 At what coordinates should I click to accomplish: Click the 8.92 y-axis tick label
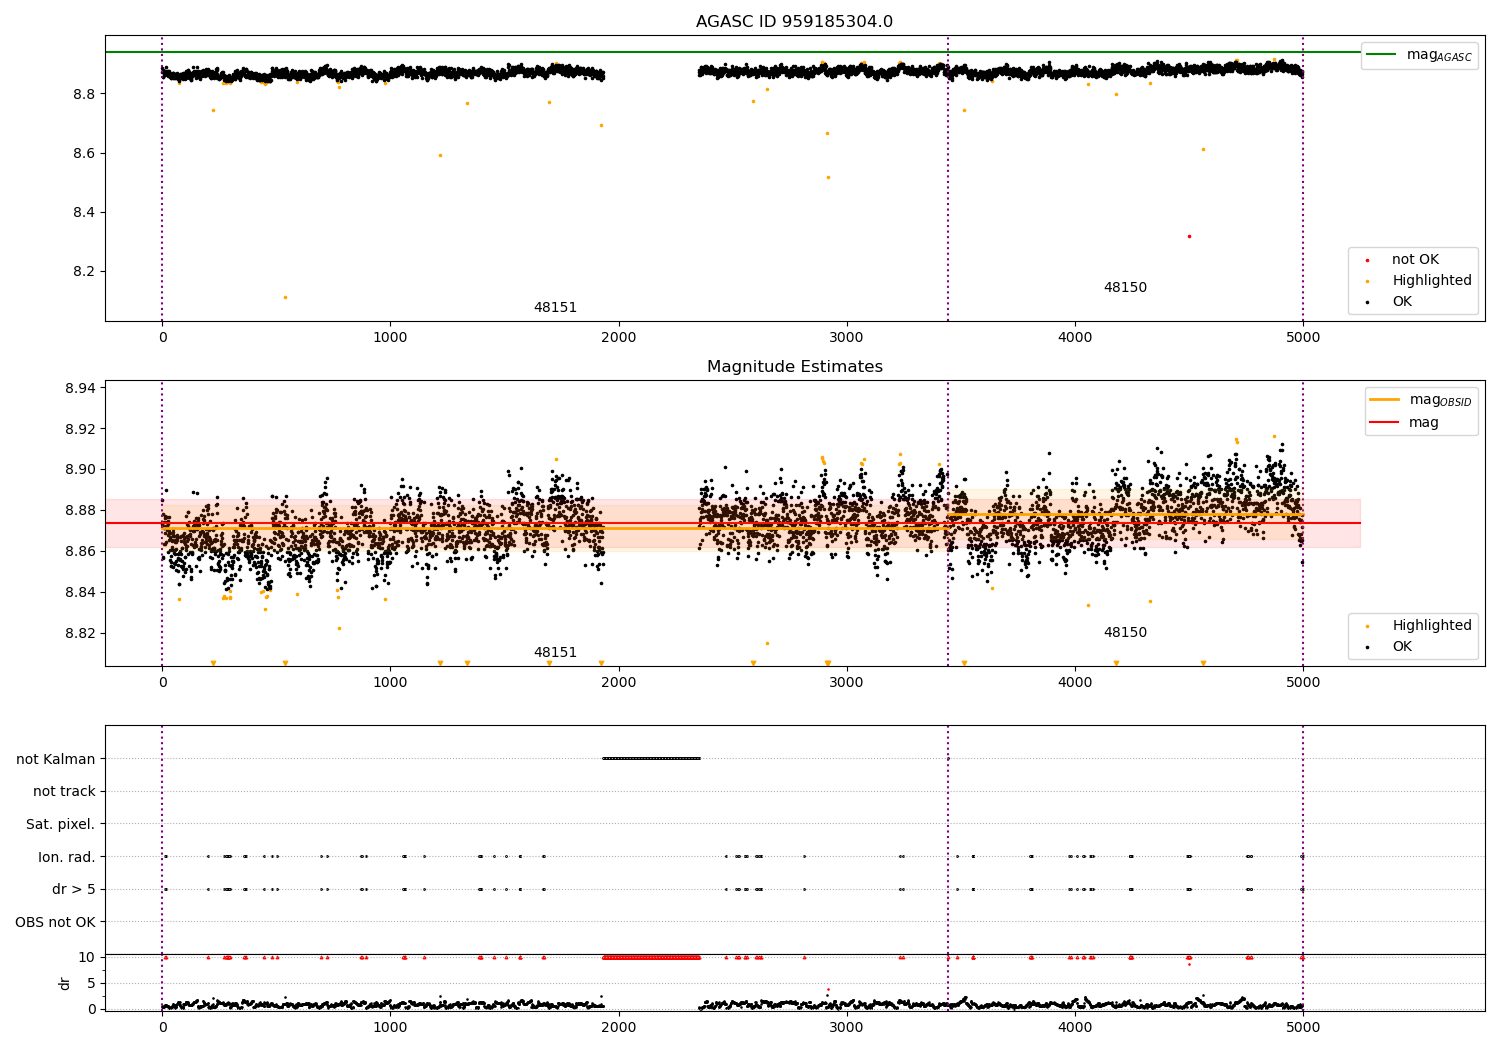(80, 429)
